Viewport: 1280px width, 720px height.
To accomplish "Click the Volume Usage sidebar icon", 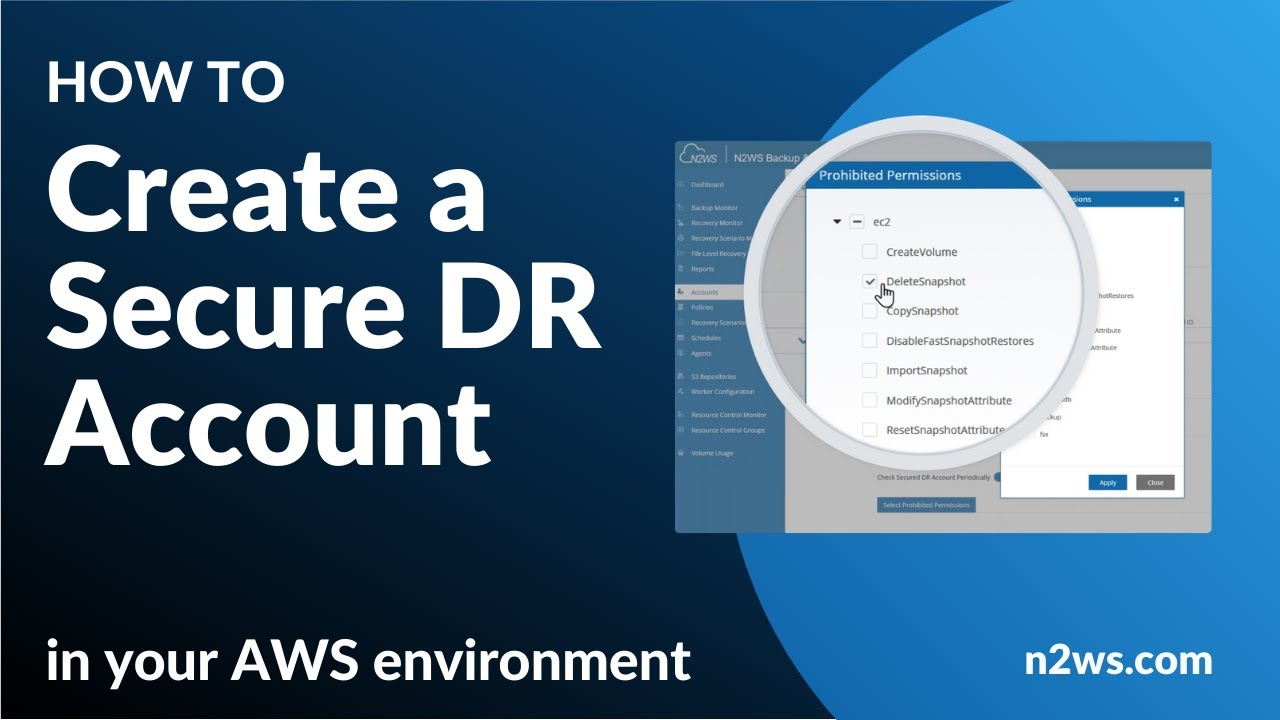I will [681, 453].
